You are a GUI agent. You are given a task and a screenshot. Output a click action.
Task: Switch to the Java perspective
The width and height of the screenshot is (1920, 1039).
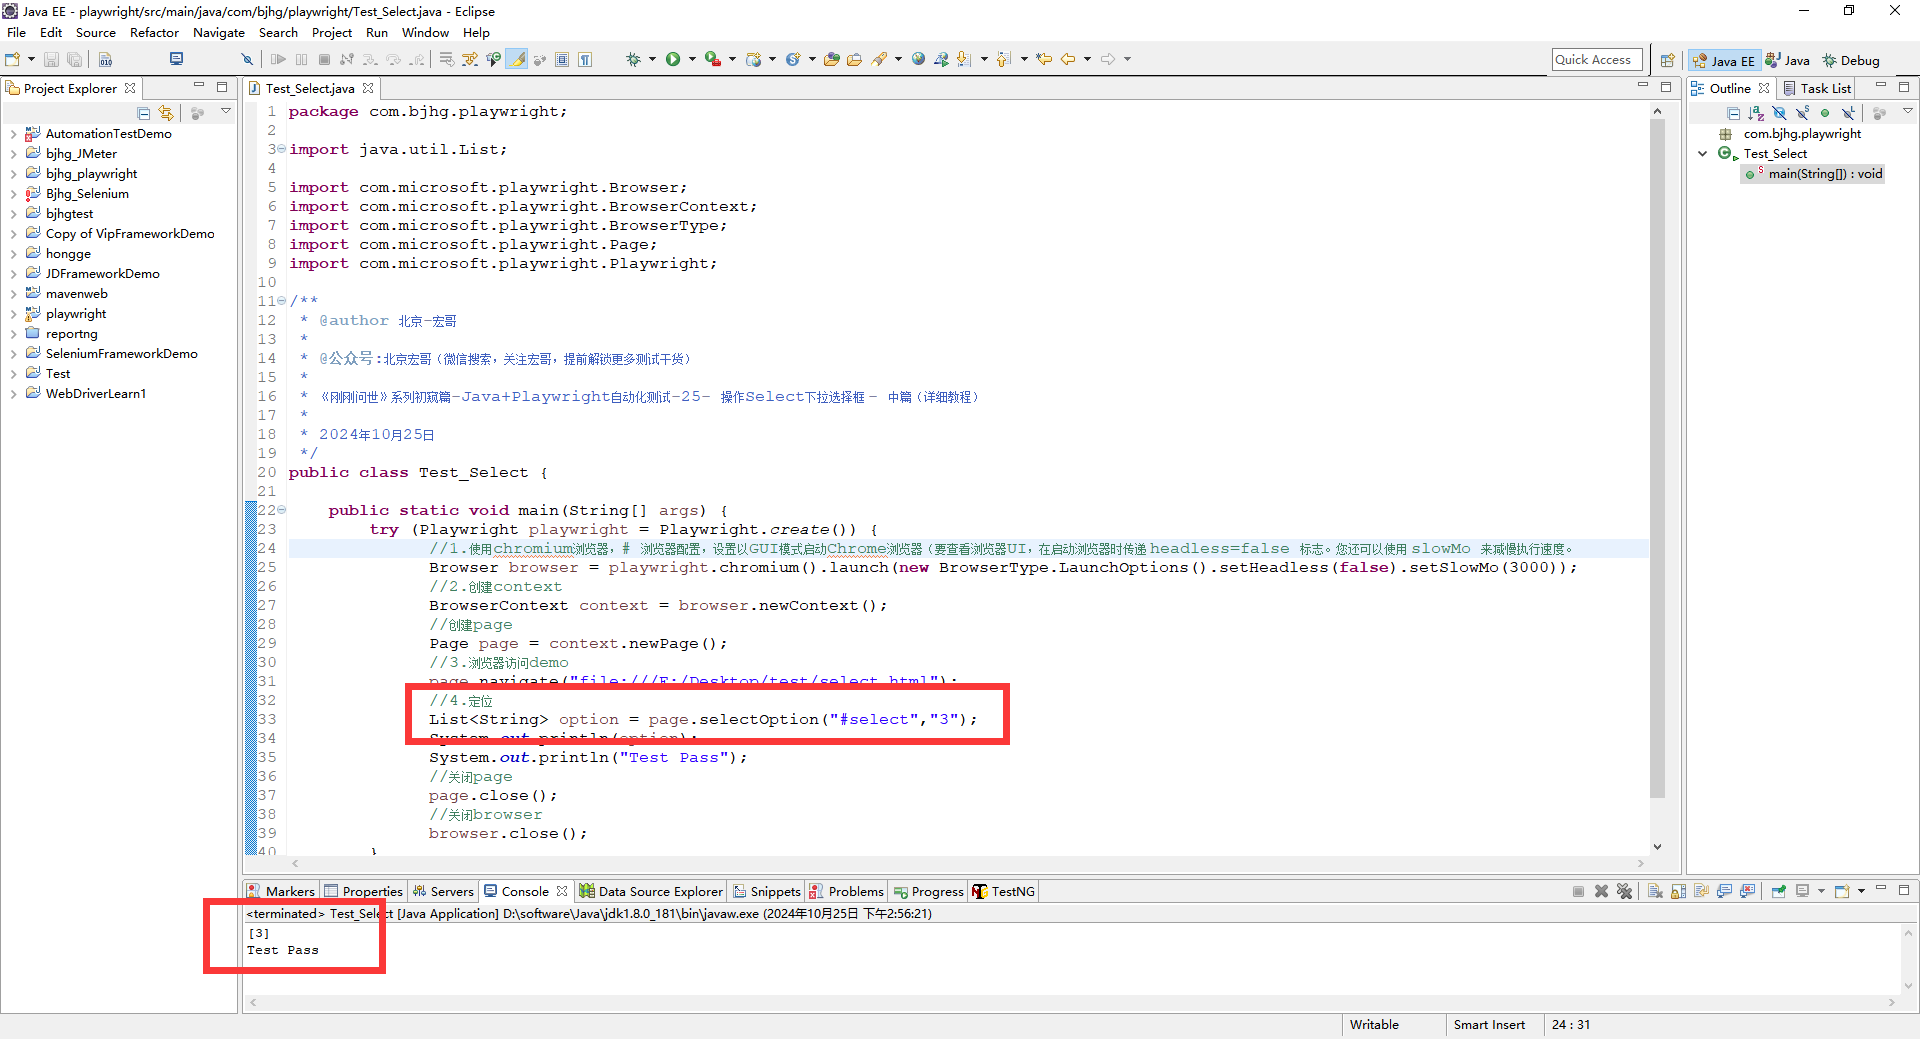[x=1788, y=60]
